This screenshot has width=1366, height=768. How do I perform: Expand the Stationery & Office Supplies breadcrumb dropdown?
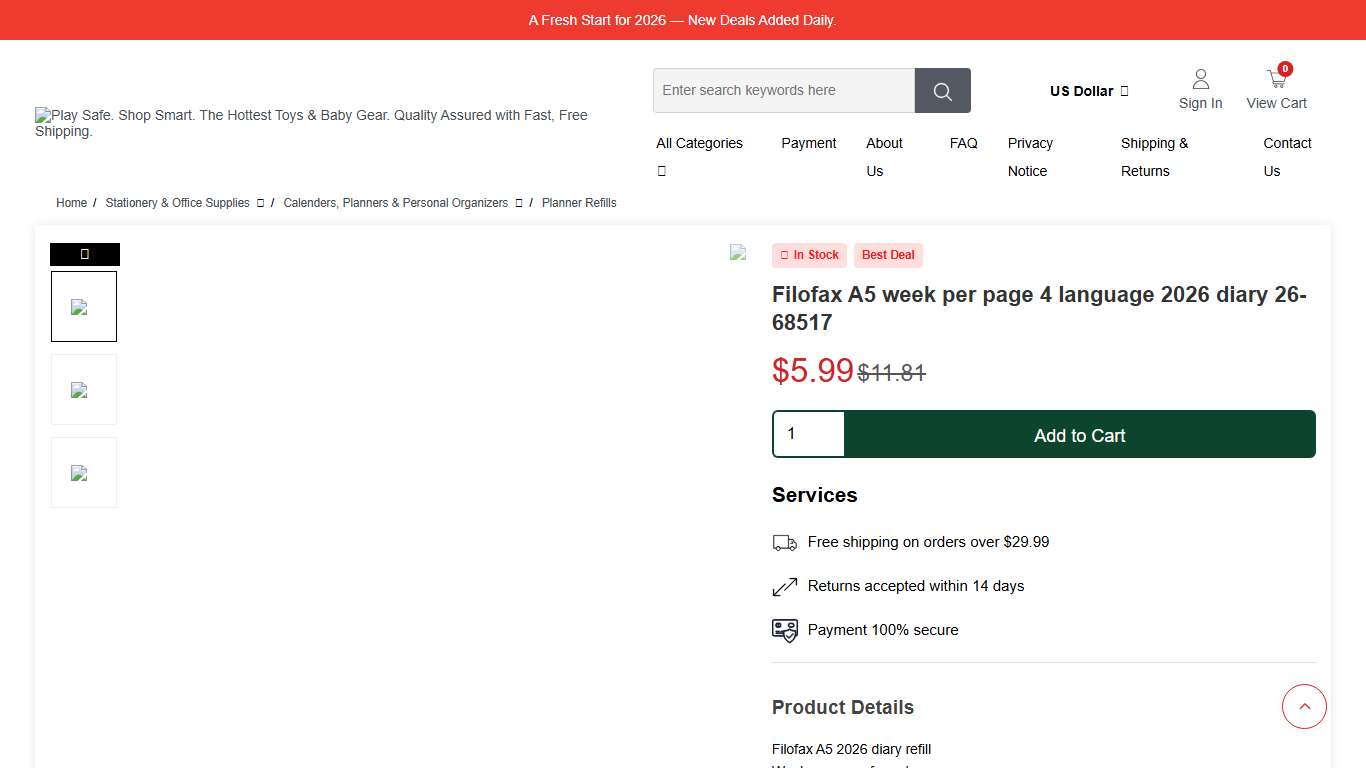[x=260, y=203]
